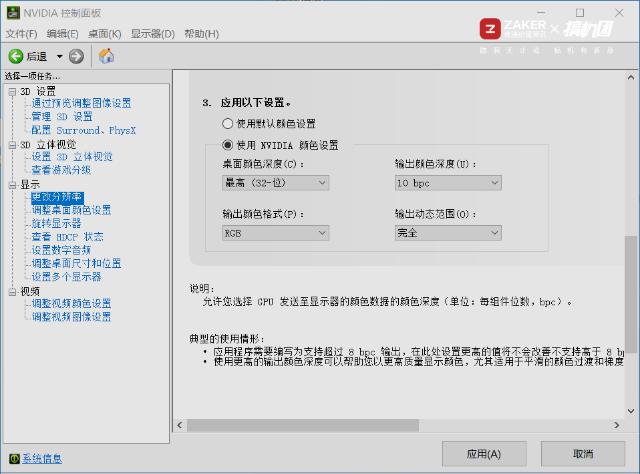Click the 取消 button

[583, 454]
